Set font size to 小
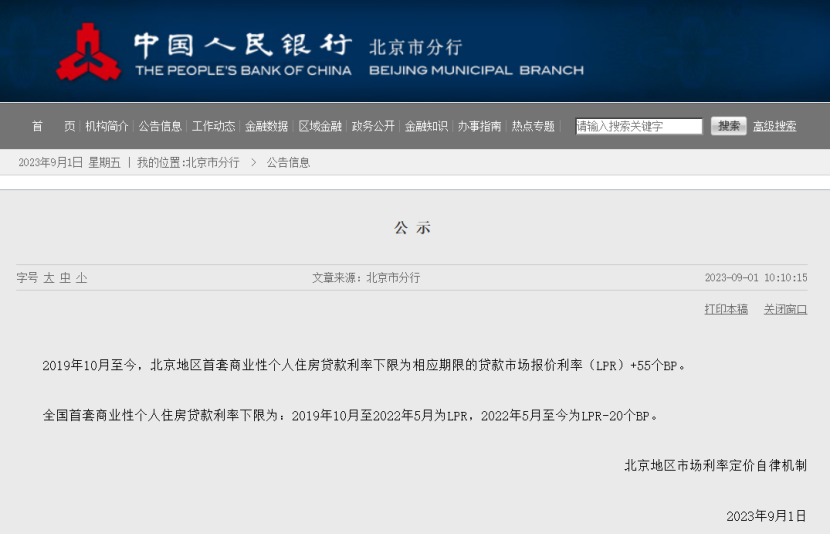The image size is (830, 534). (82, 278)
